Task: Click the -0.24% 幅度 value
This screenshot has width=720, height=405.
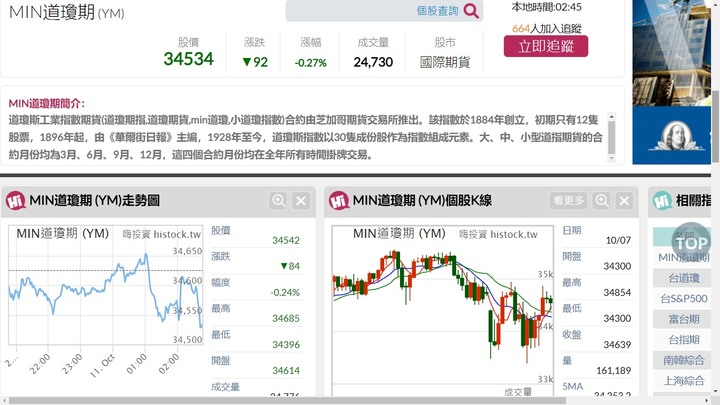Action: click(285, 292)
